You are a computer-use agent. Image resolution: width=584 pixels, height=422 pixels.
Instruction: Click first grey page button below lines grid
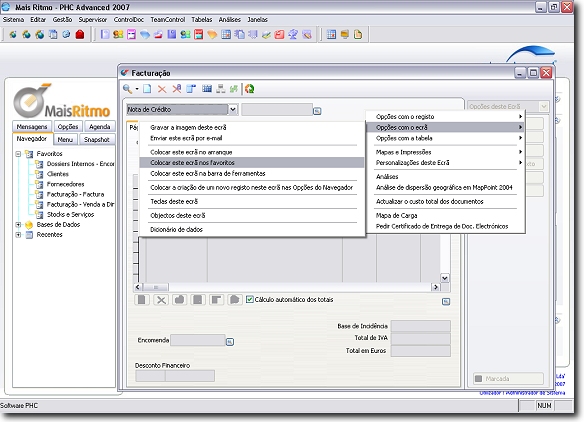(x=142, y=300)
